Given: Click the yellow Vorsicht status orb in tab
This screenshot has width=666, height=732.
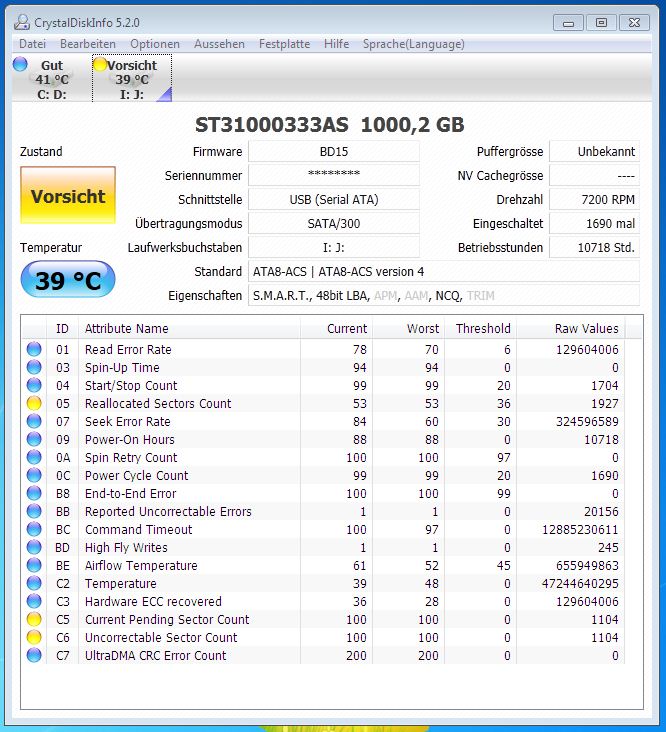Looking at the screenshot, I should 100,64.
